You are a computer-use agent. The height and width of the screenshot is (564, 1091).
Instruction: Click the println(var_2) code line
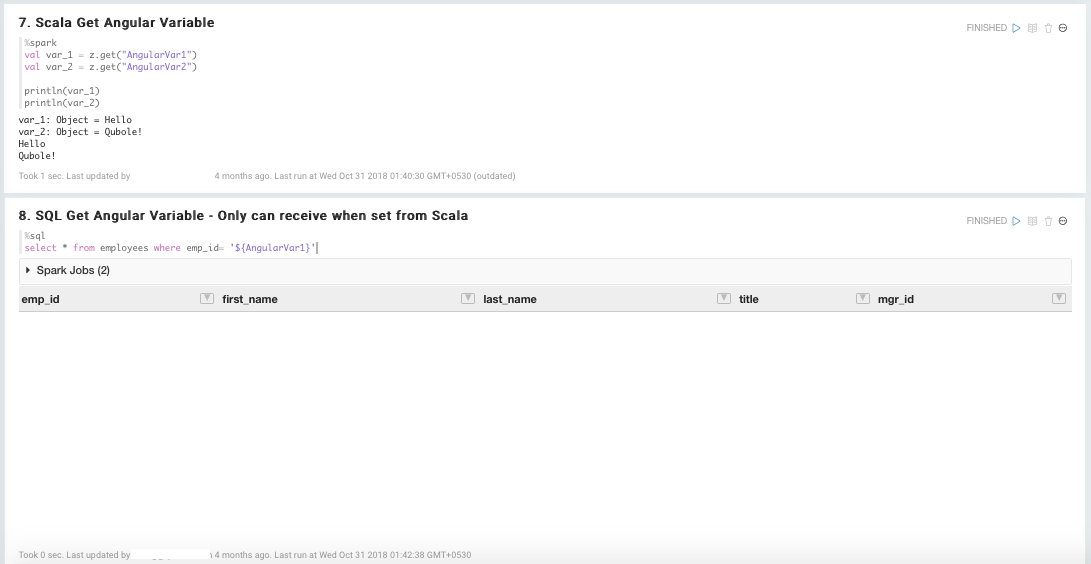pyautogui.click(x=62, y=103)
